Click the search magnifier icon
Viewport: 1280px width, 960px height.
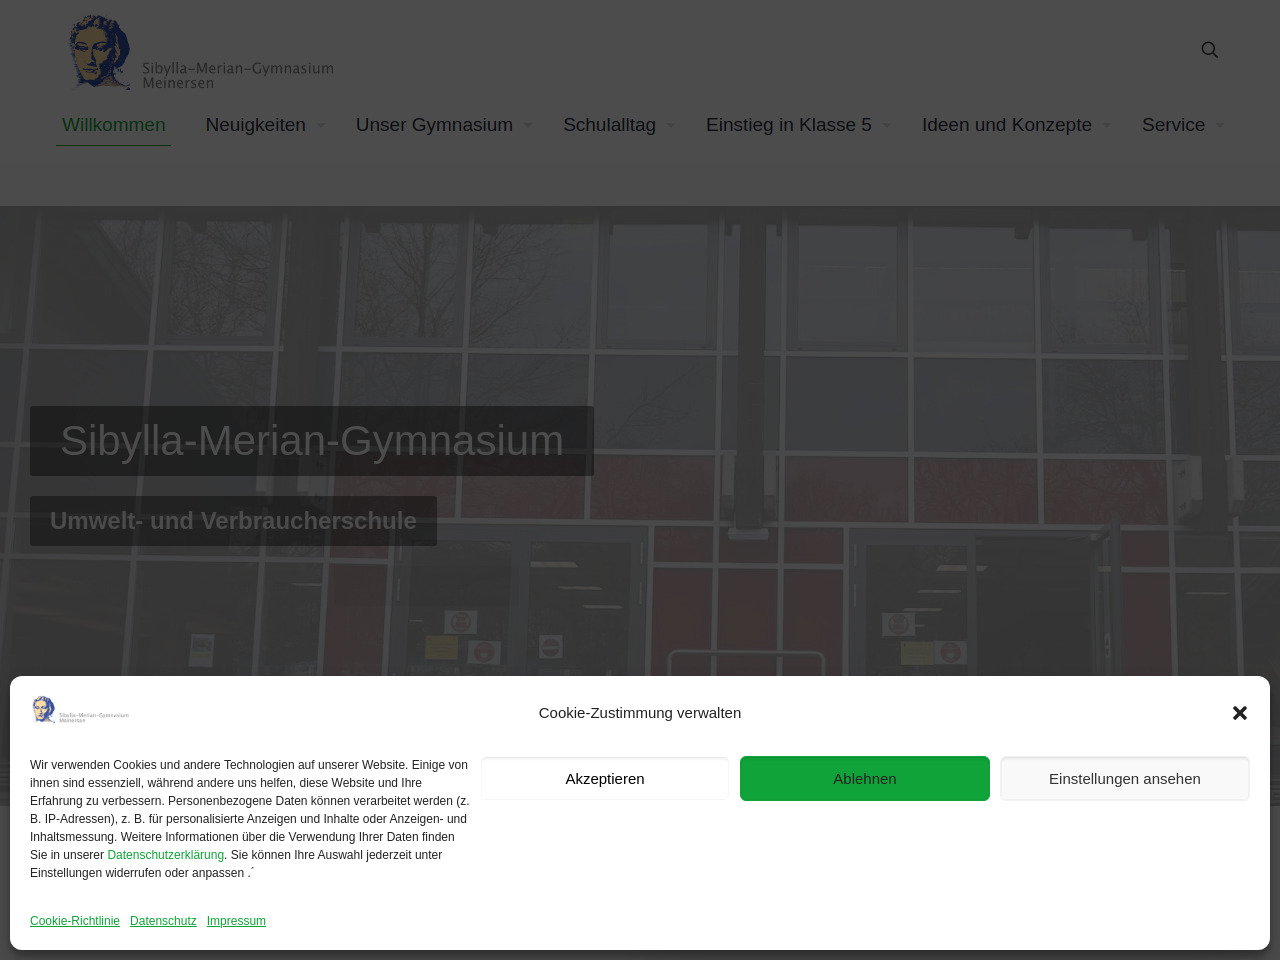tap(1209, 50)
